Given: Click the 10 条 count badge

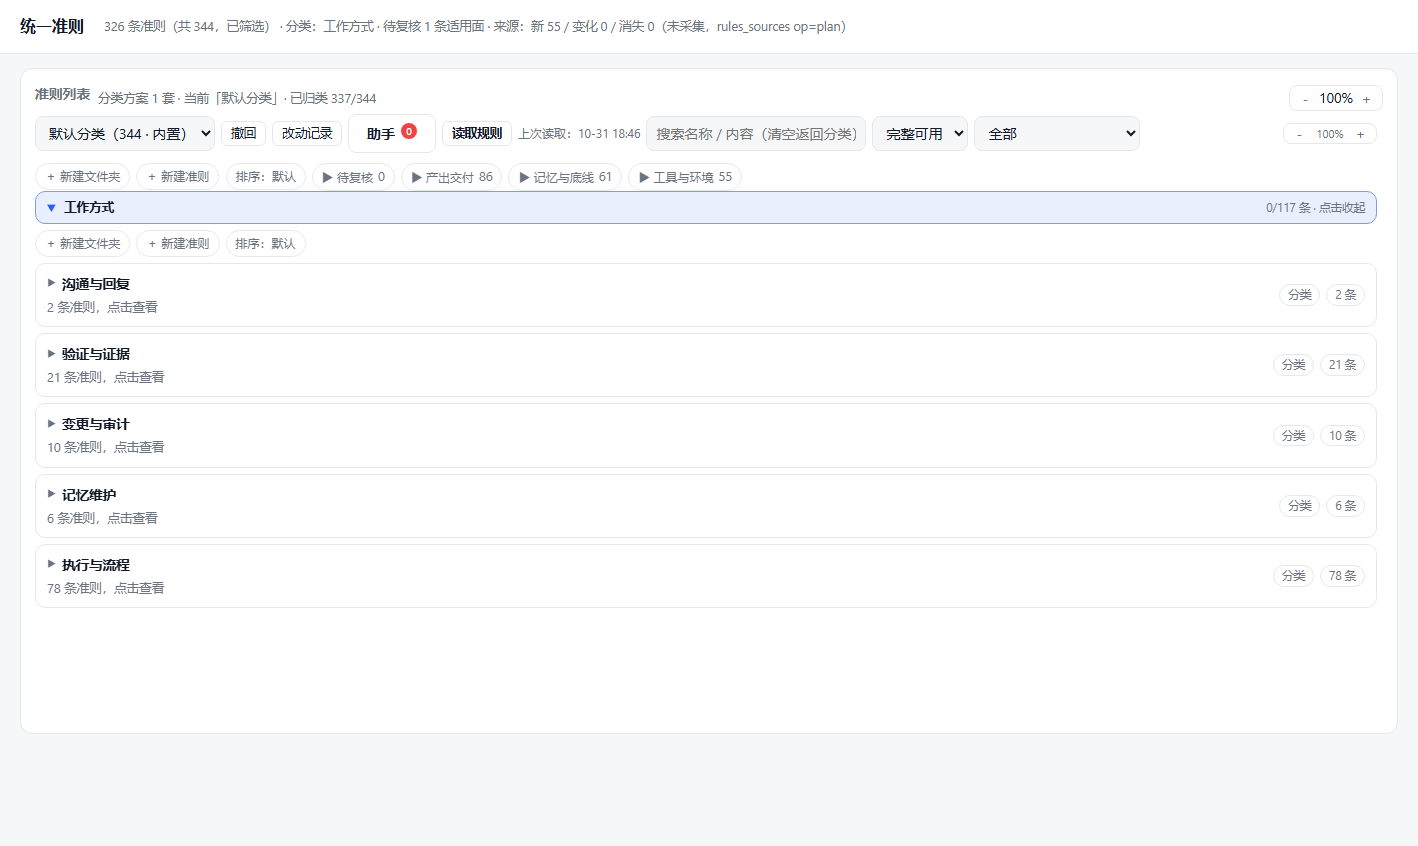Looking at the screenshot, I should click(x=1343, y=436).
